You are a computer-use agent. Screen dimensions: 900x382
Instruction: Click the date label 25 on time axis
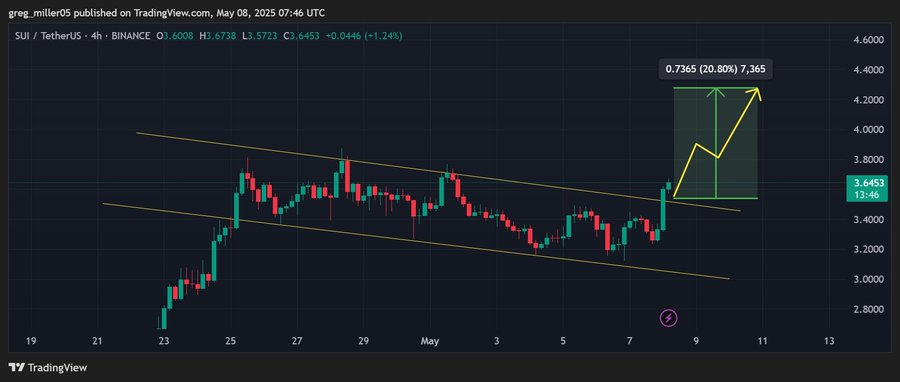click(230, 341)
